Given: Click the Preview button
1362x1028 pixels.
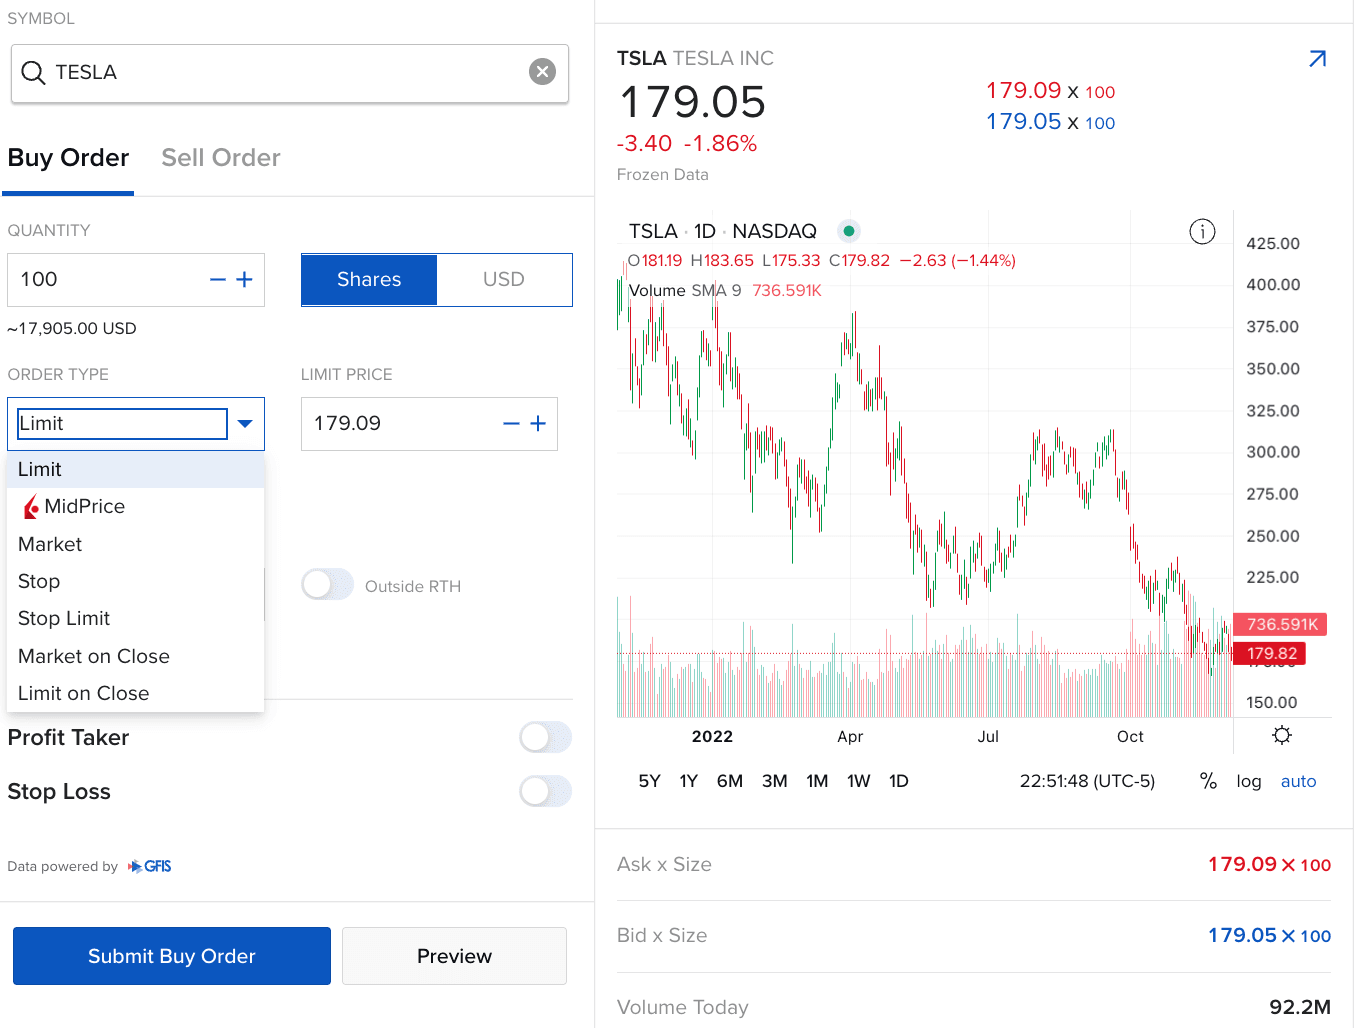Looking at the screenshot, I should tap(454, 956).
